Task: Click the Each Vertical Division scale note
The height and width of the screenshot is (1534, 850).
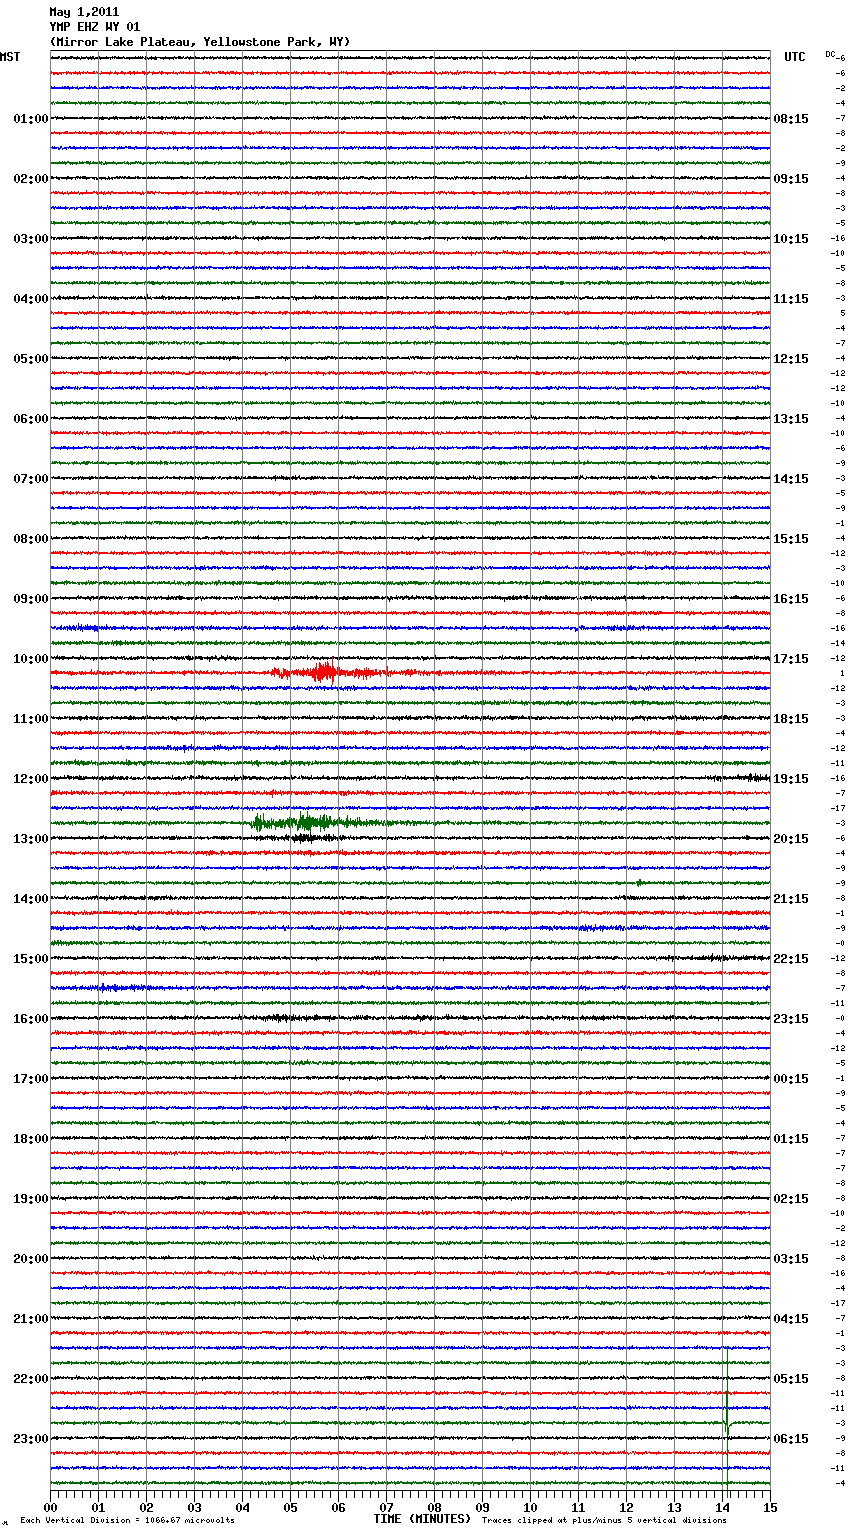Action: [127, 1521]
